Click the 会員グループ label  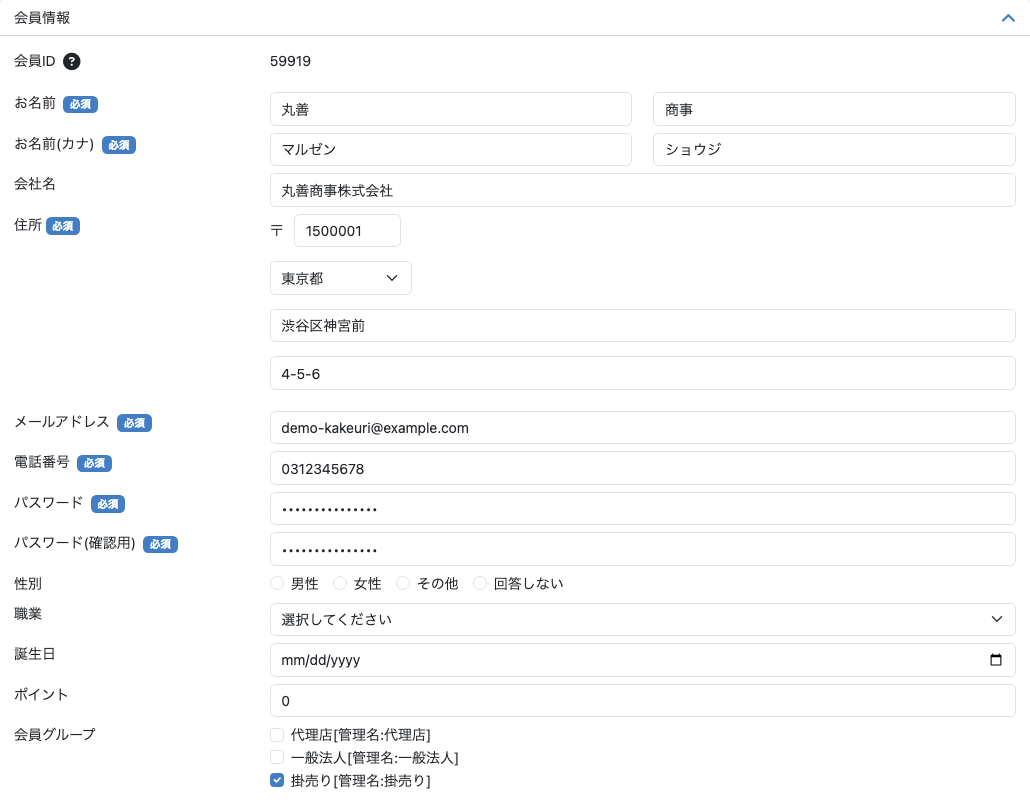pos(55,734)
